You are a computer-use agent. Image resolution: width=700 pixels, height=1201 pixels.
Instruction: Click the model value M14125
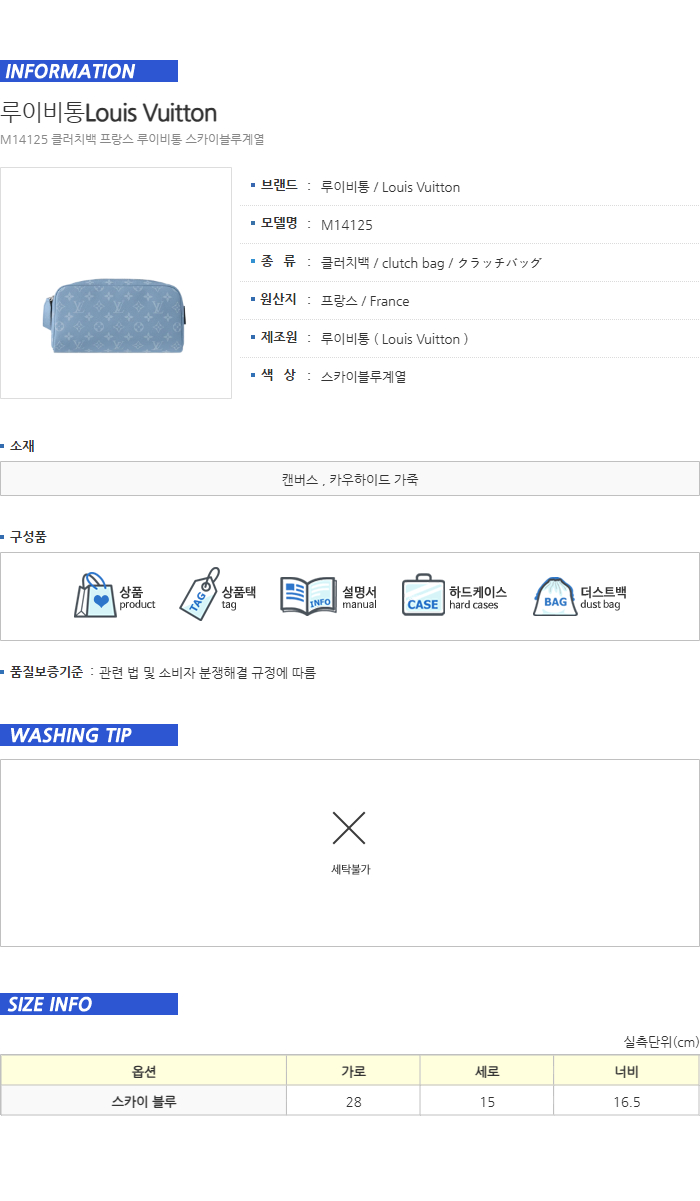347,225
